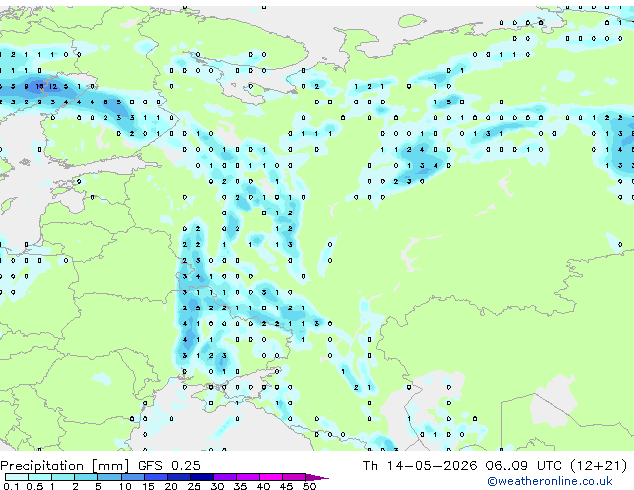Click the legend scale label '35'
The image size is (634, 490).
tap(241, 486)
